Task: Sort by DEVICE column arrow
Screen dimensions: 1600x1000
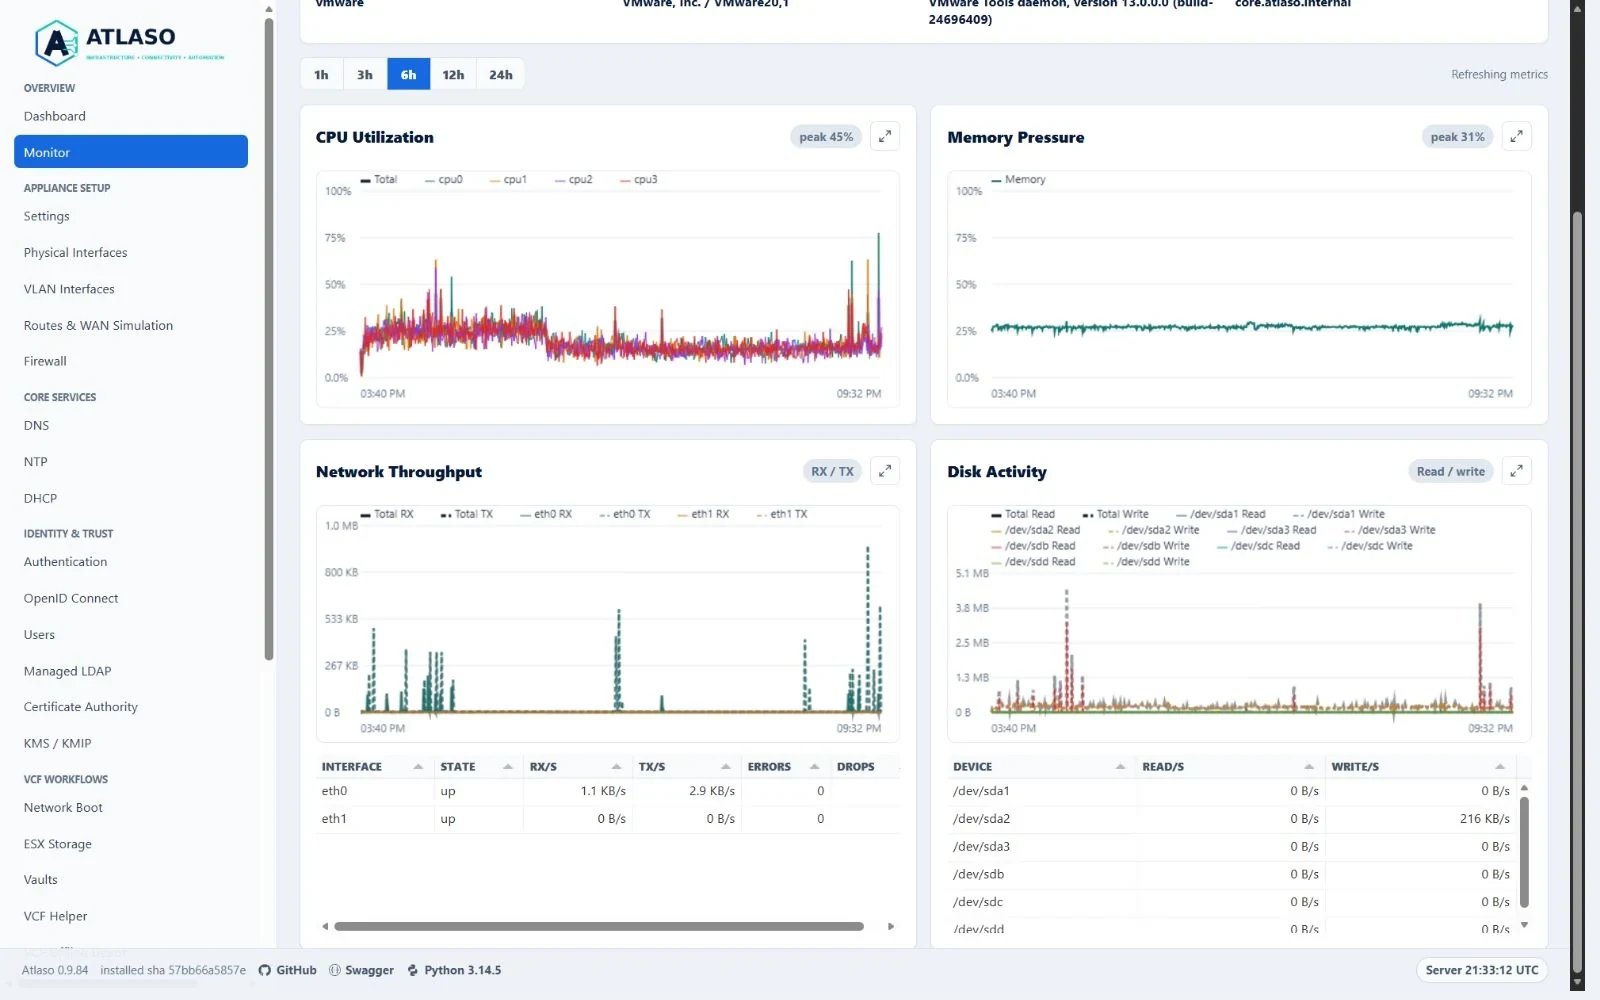Action: click(x=1120, y=767)
